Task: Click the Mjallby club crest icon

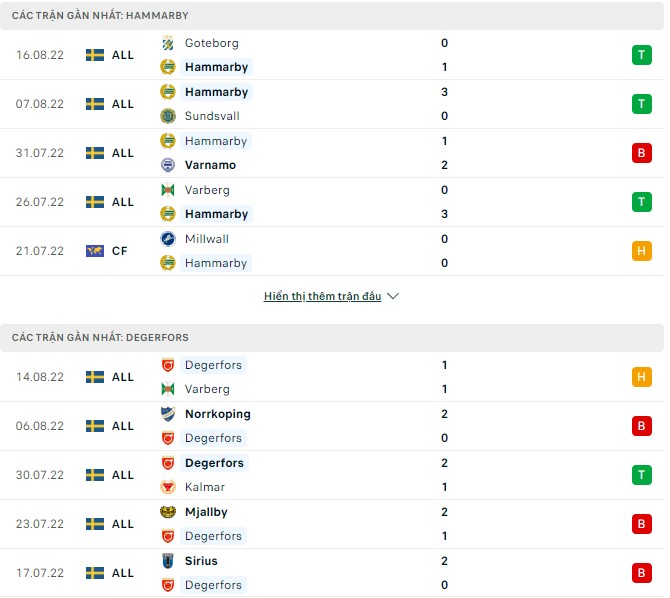Action: (167, 512)
